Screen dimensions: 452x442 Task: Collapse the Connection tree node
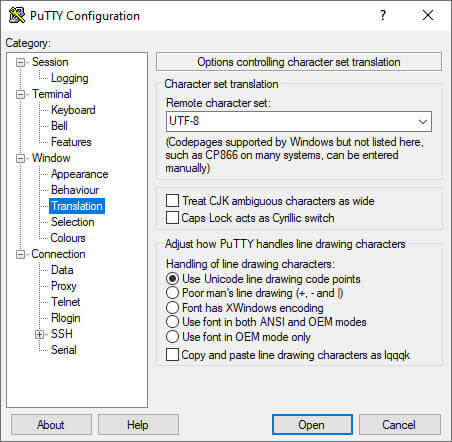21,254
